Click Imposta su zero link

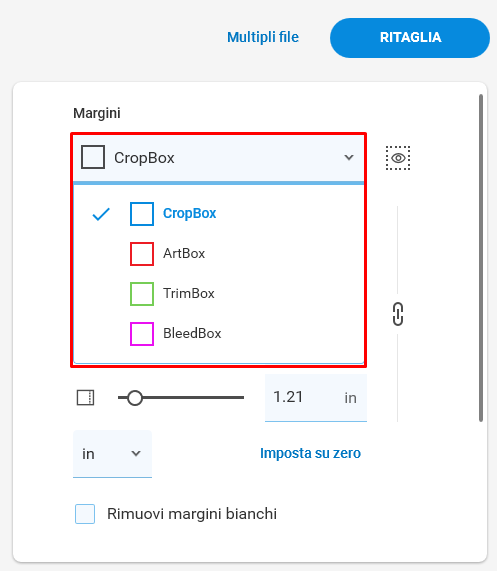coord(310,453)
